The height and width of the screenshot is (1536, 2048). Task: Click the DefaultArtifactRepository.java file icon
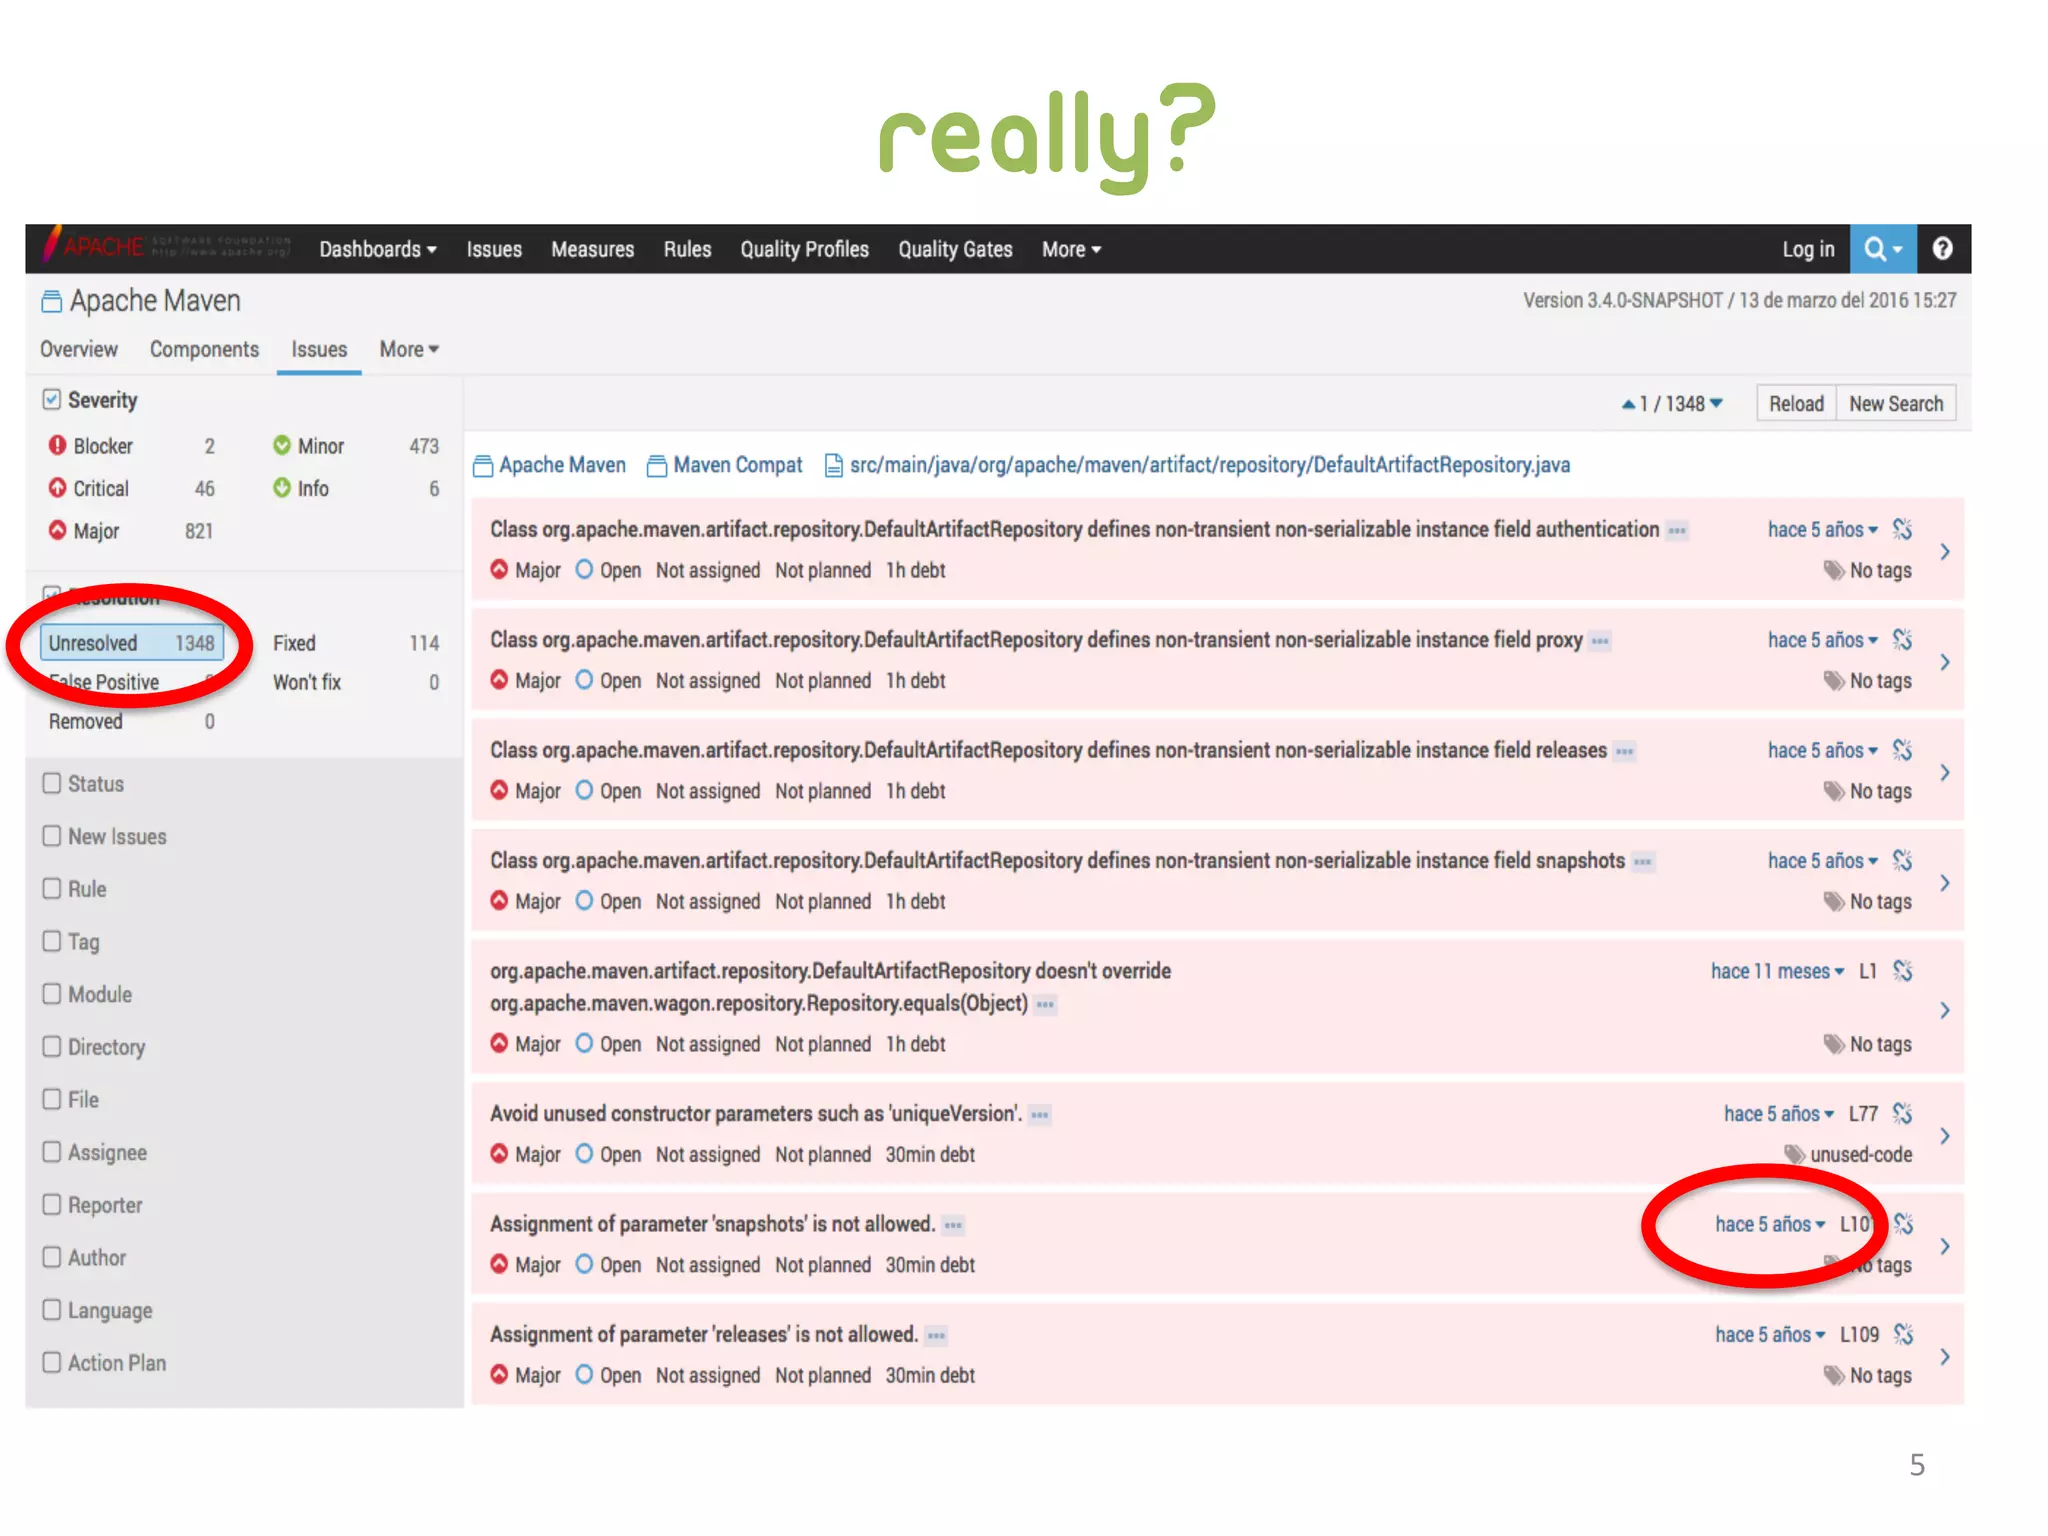pos(833,466)
